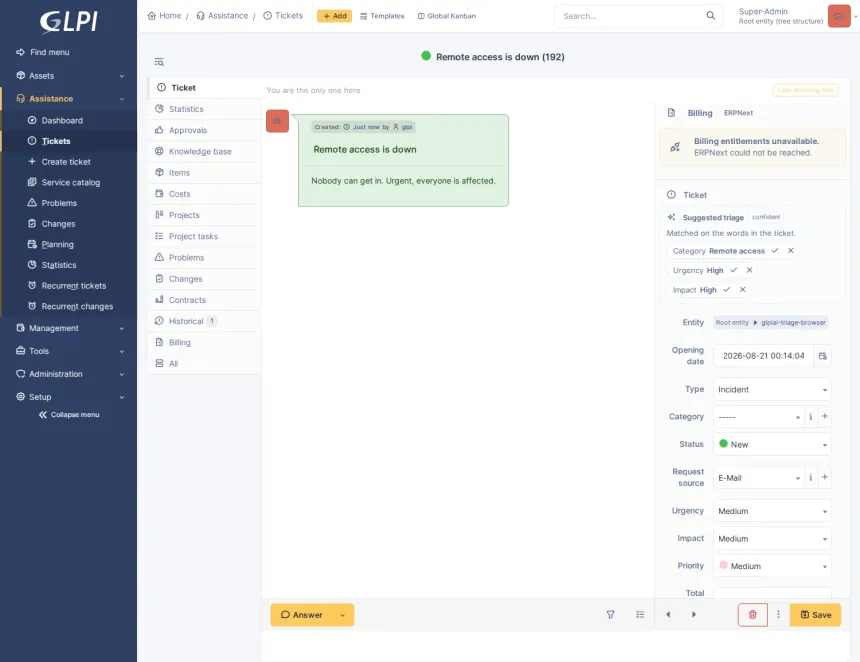Click the Add button

click(335, 16)
